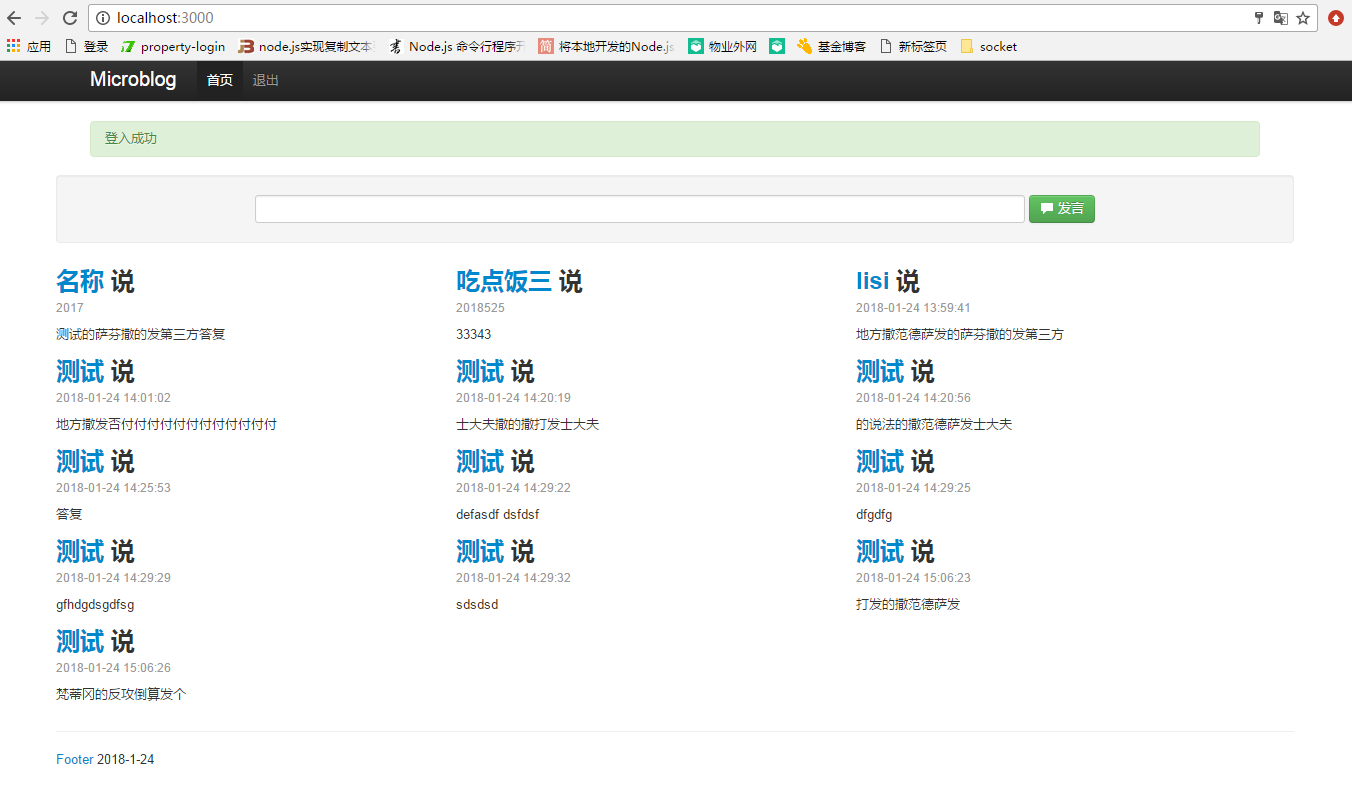Click the timestamp 2018525

tap(480, 308)
